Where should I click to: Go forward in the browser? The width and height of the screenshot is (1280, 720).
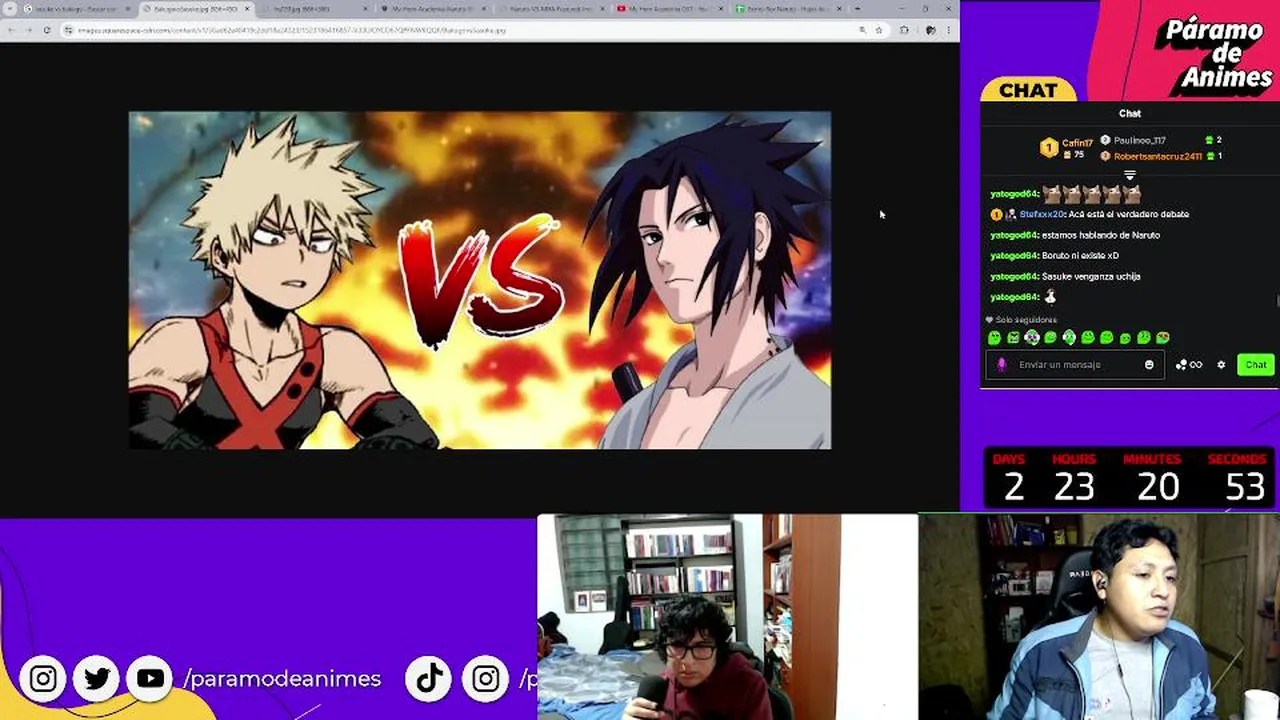point(27,30)
